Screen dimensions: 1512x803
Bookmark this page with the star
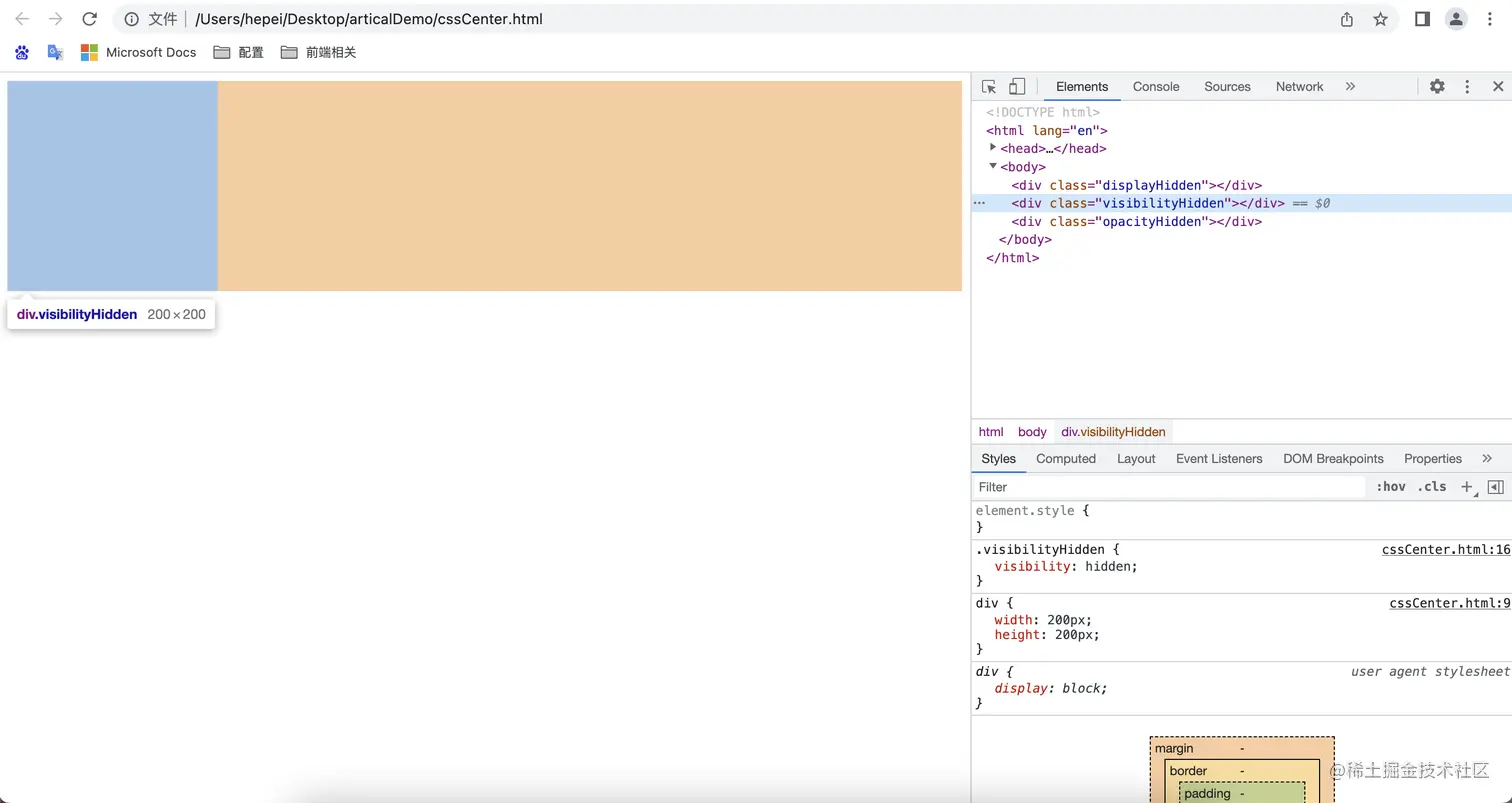[x=1381, y=19]
